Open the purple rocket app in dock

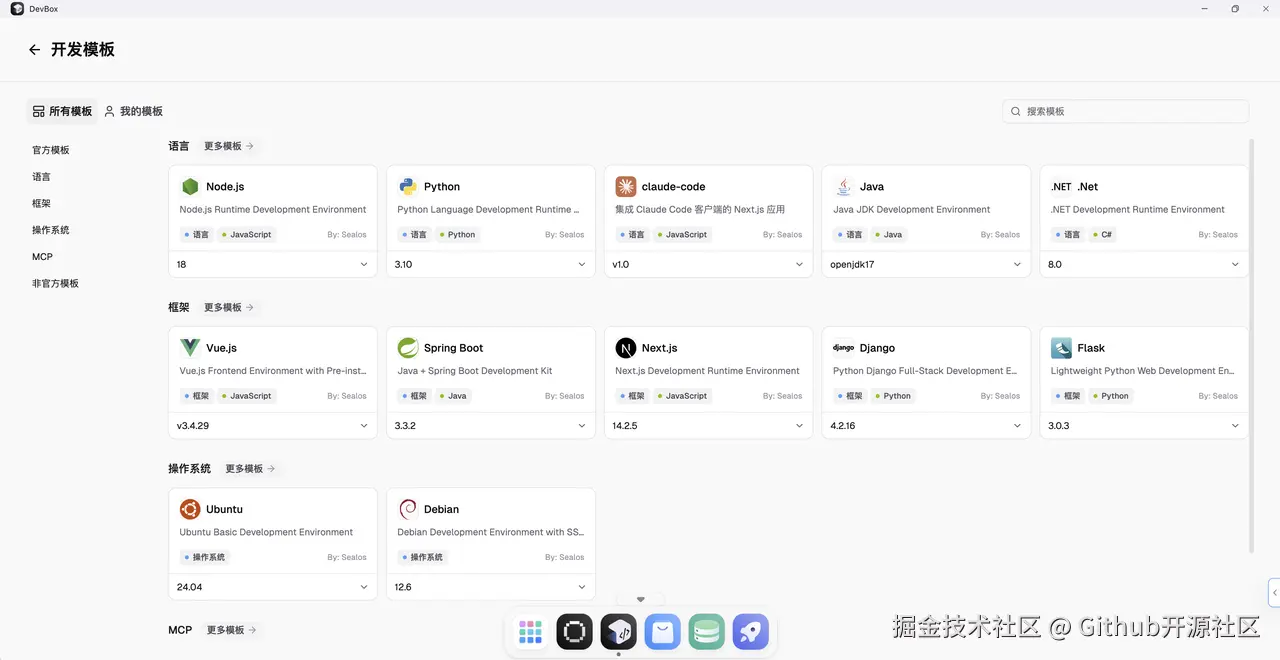(x=750, y=632)
